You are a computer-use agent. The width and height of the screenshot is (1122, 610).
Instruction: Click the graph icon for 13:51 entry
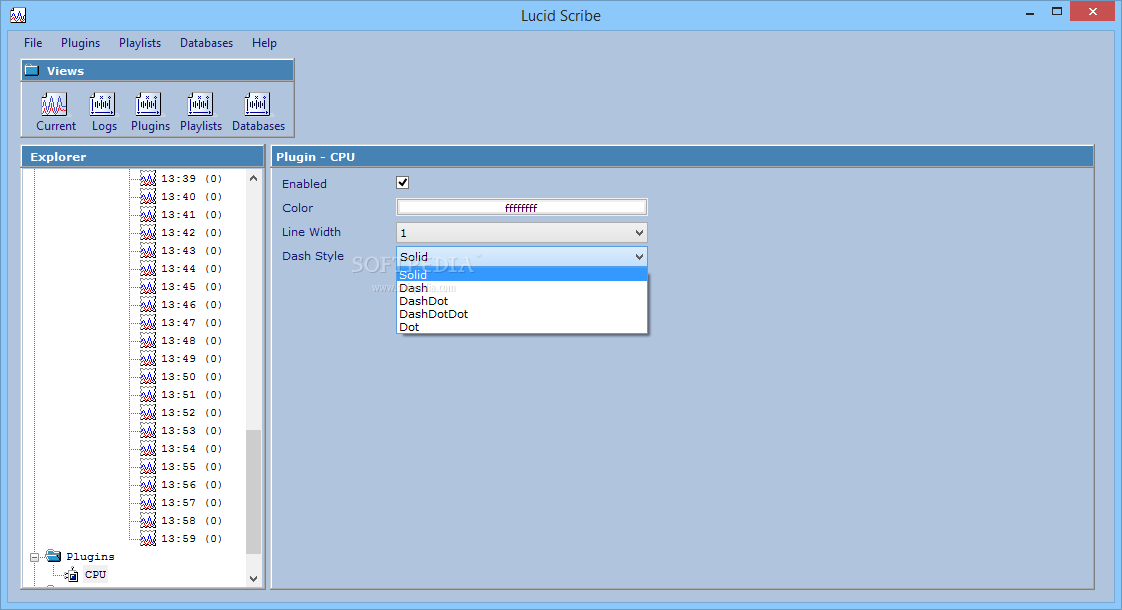click(x=147, y=394)
